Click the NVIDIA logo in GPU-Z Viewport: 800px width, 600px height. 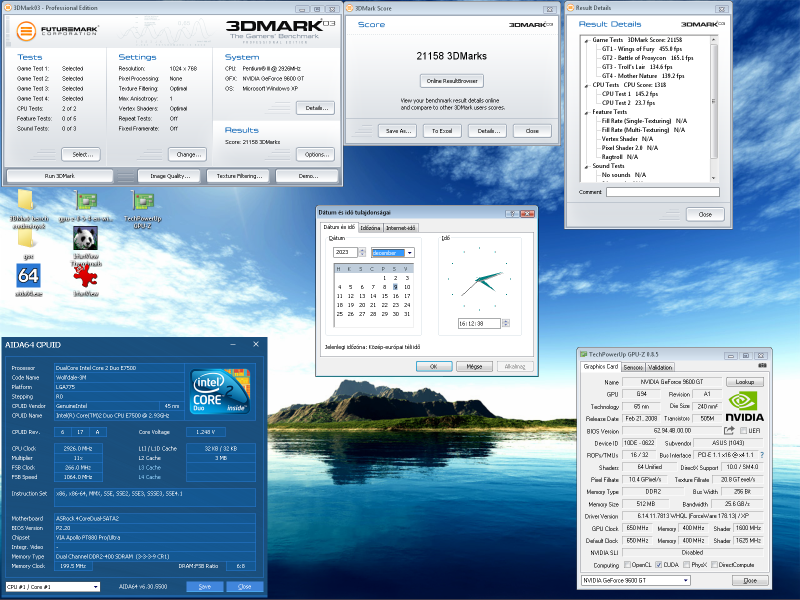coord(744,407)
